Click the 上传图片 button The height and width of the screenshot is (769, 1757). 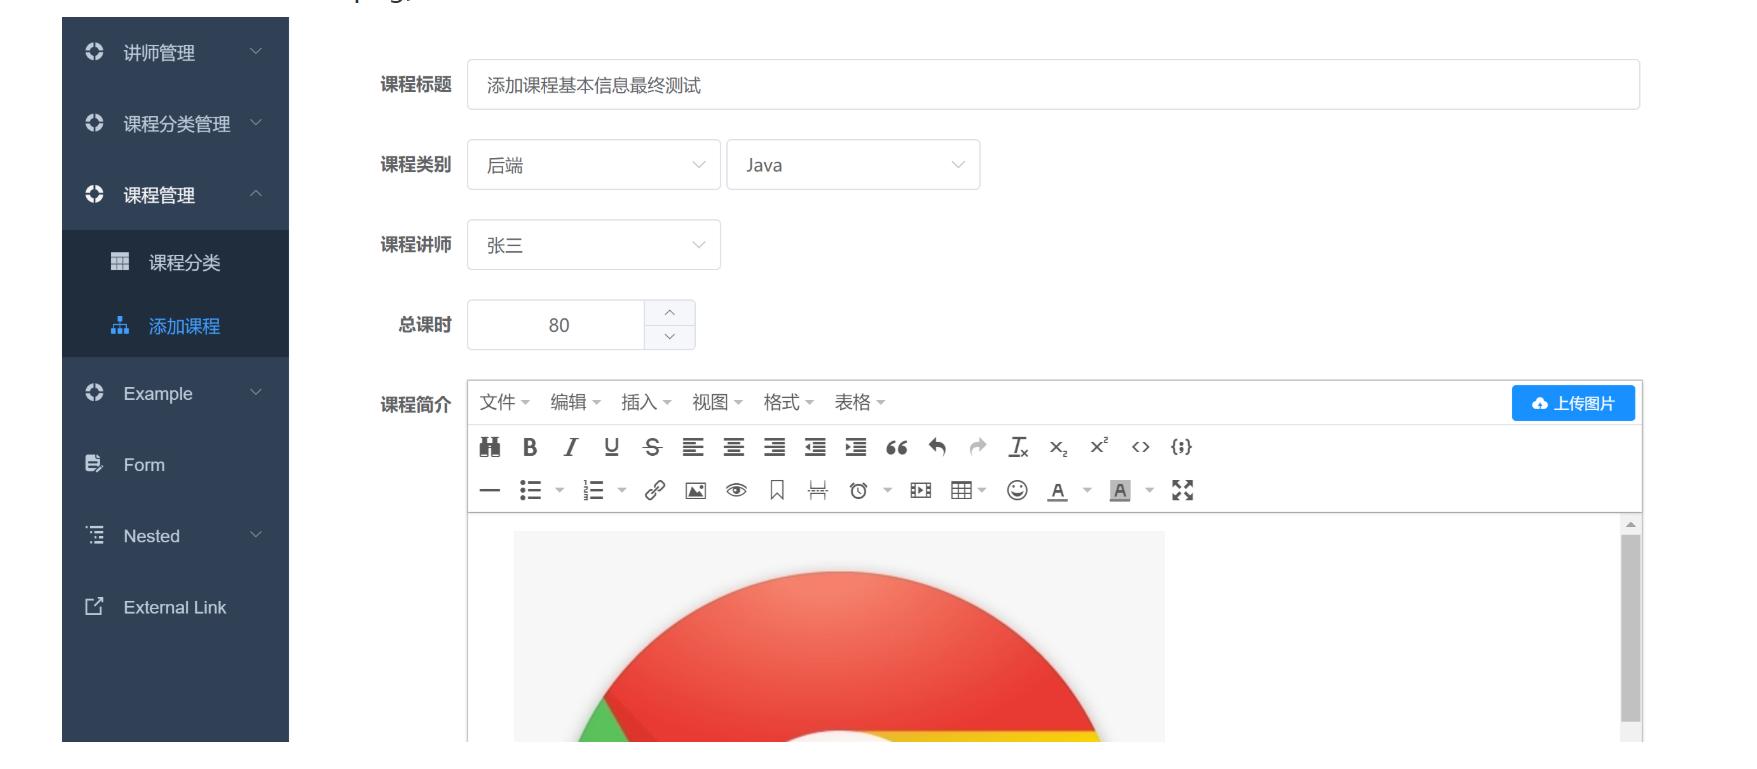click(x=1573, y=403)
